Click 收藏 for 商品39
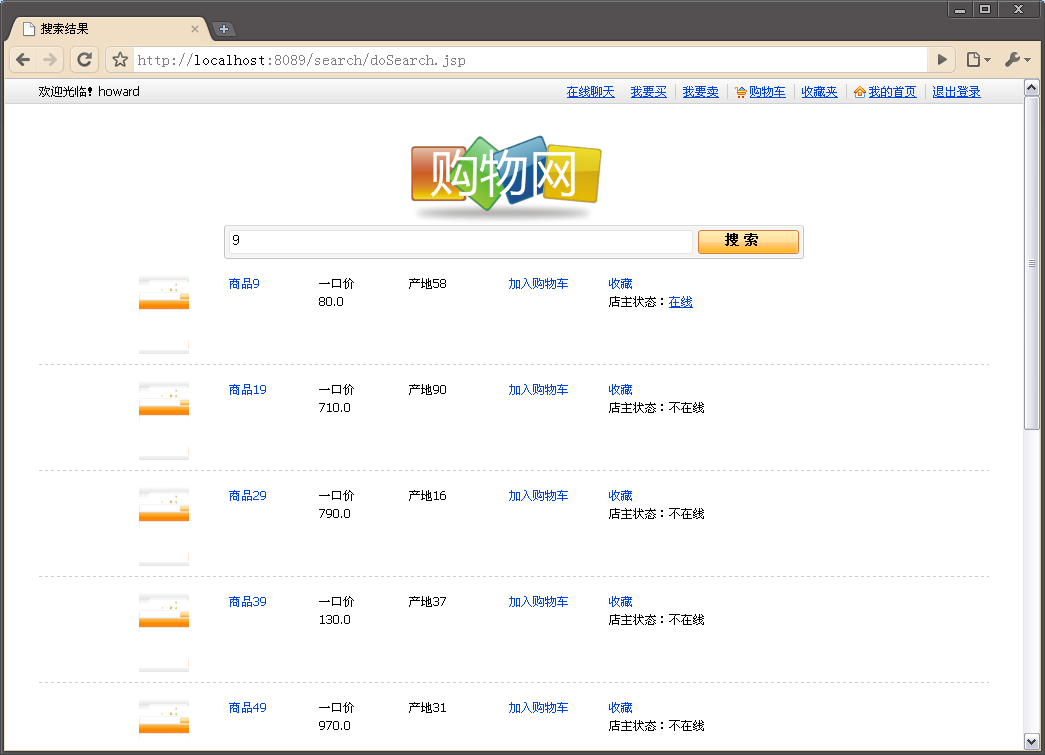This screenshot has width=1045, height=755. point(620,602)
